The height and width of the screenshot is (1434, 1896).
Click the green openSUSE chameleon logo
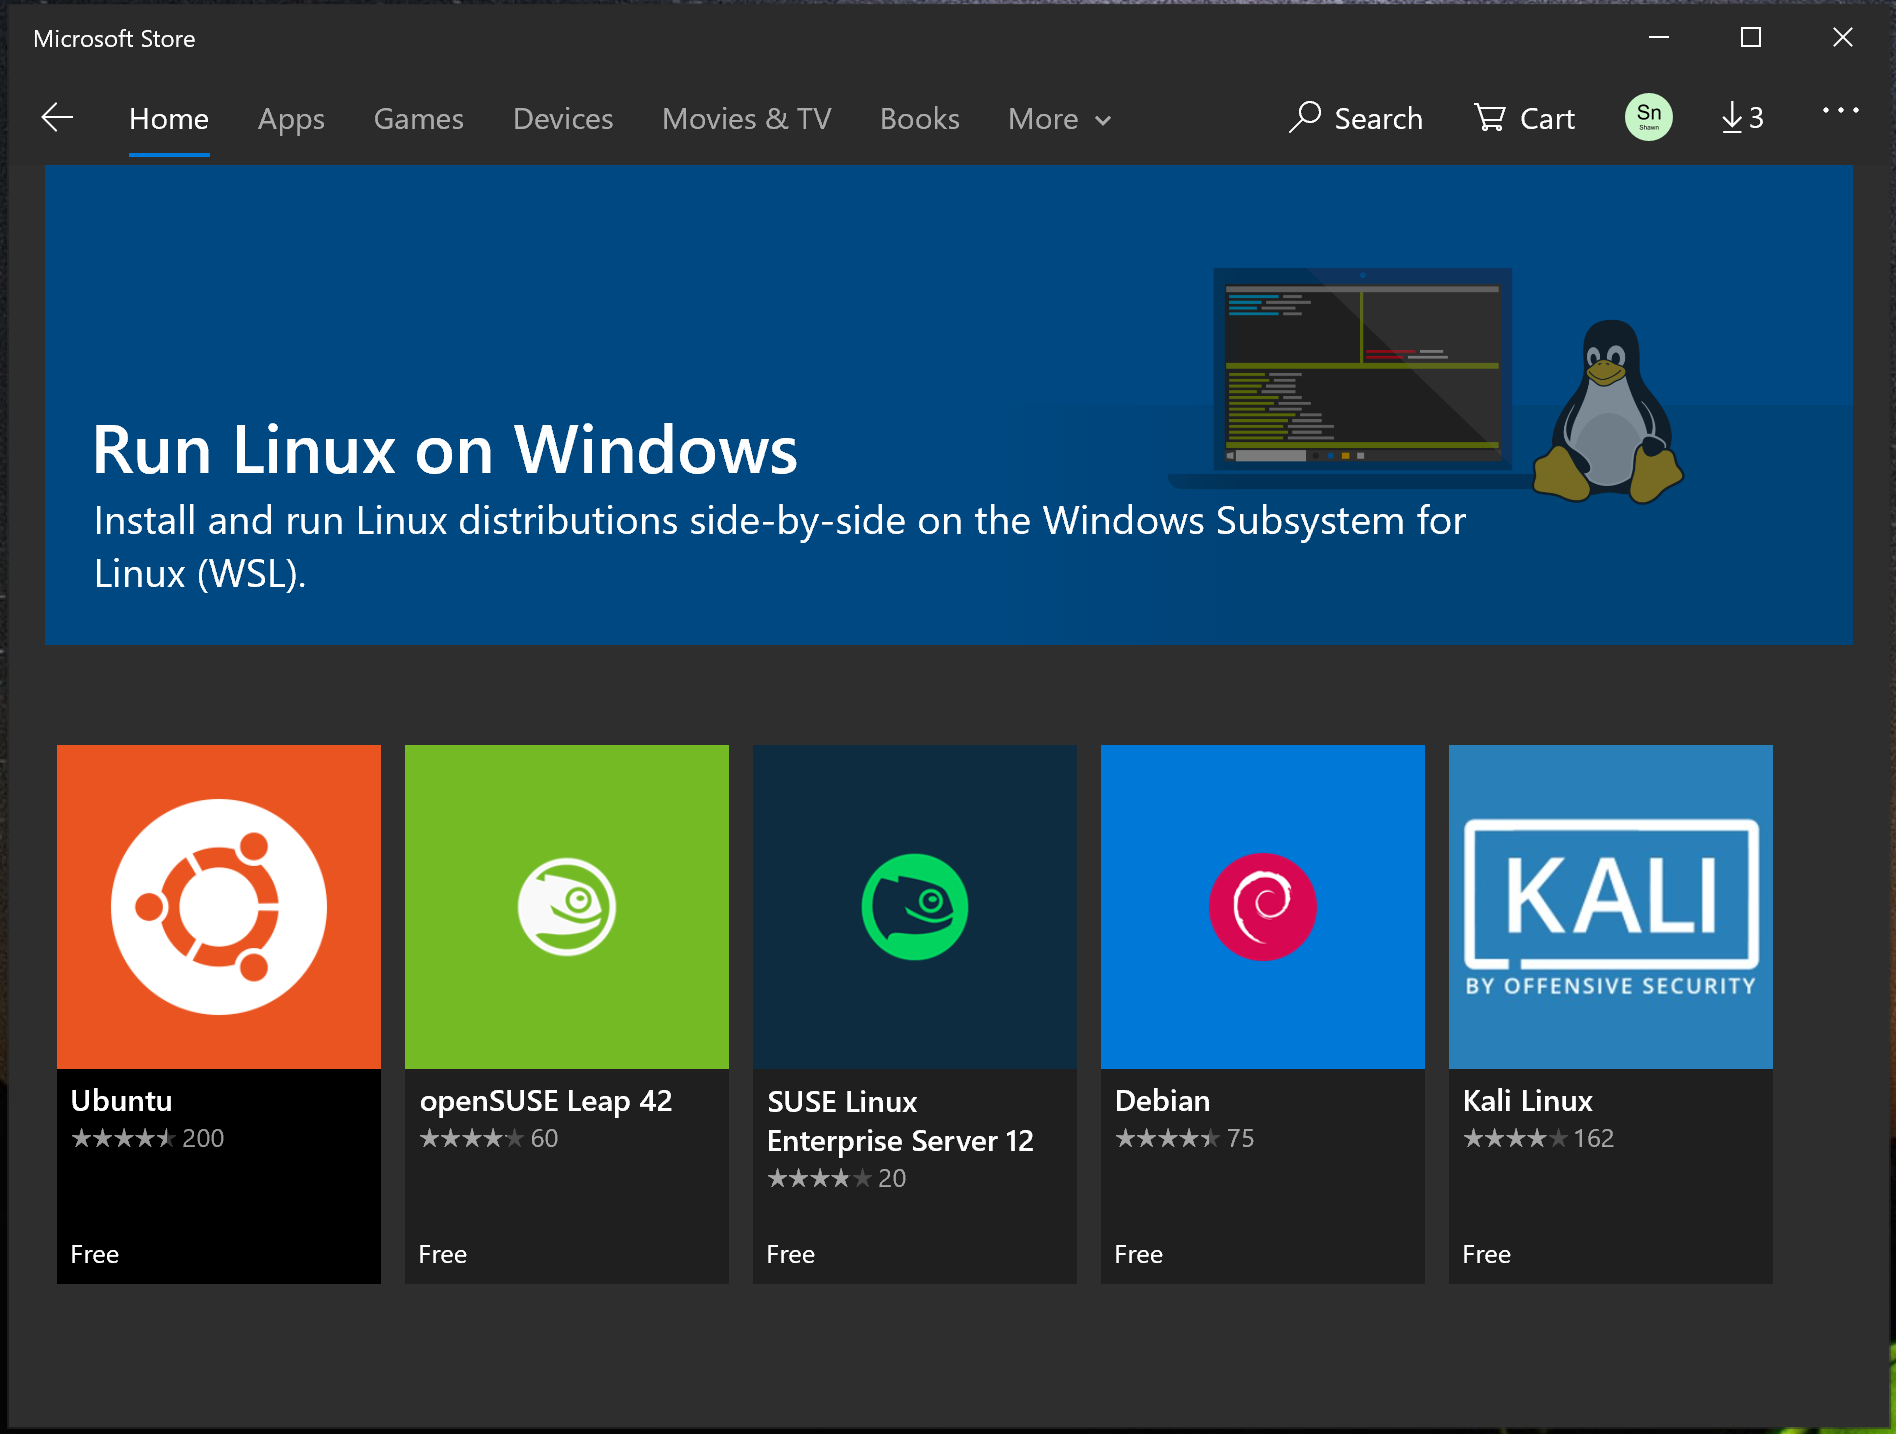point(567,906)
